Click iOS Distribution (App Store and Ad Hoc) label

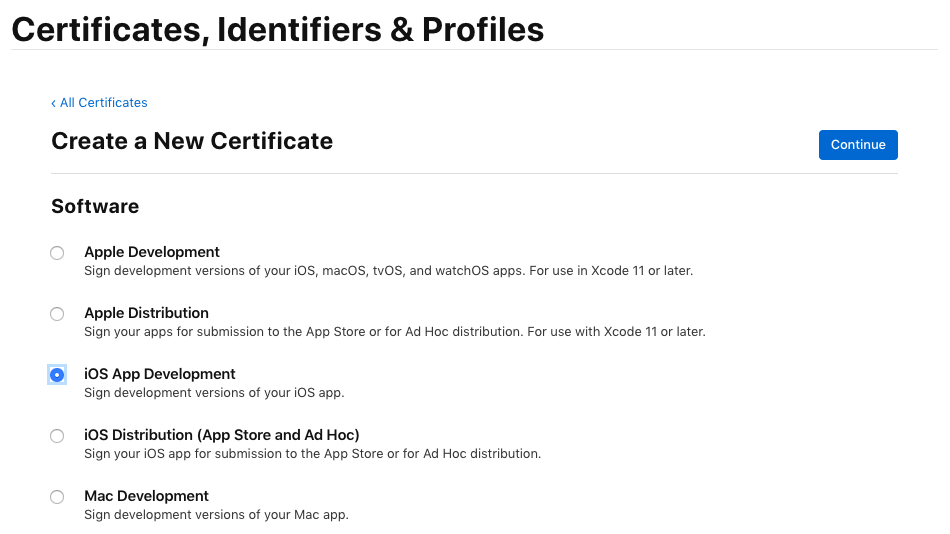point(222,435)
